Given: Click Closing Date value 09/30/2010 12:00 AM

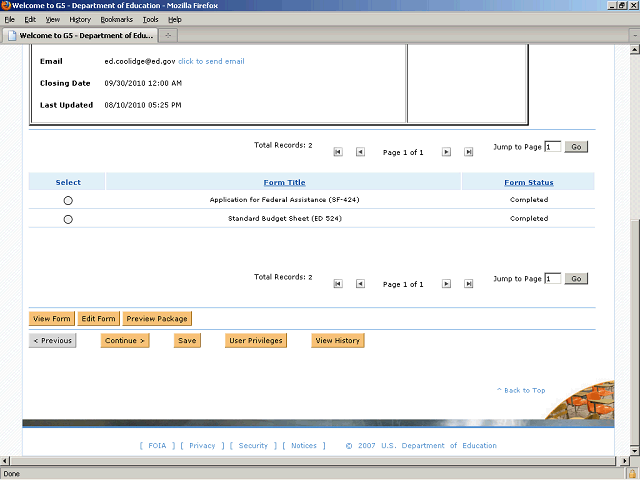Looking at the screenshot, I should [x=143, y=83].
